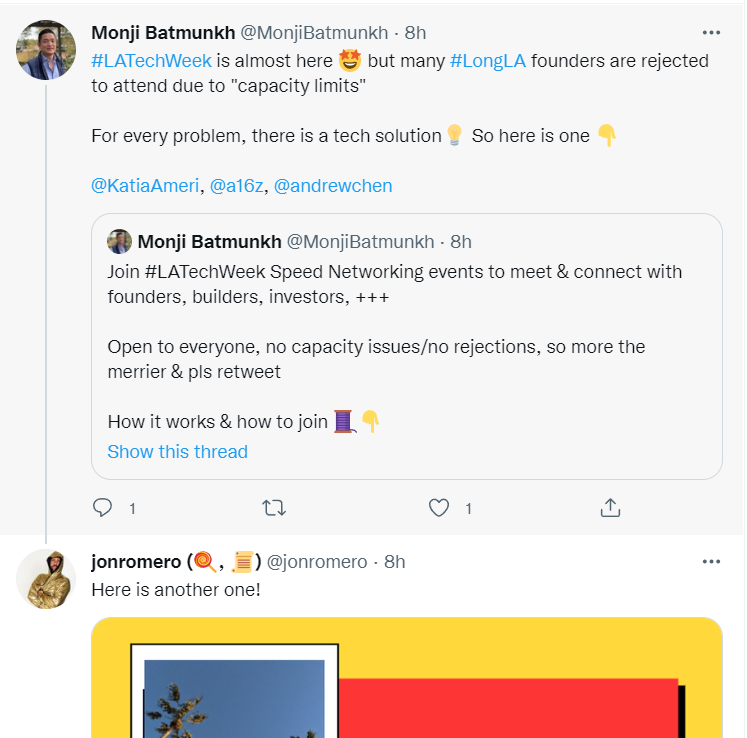
Task: Open Monji Batmunkh's profile avatar
Action: tap(46, 49)
